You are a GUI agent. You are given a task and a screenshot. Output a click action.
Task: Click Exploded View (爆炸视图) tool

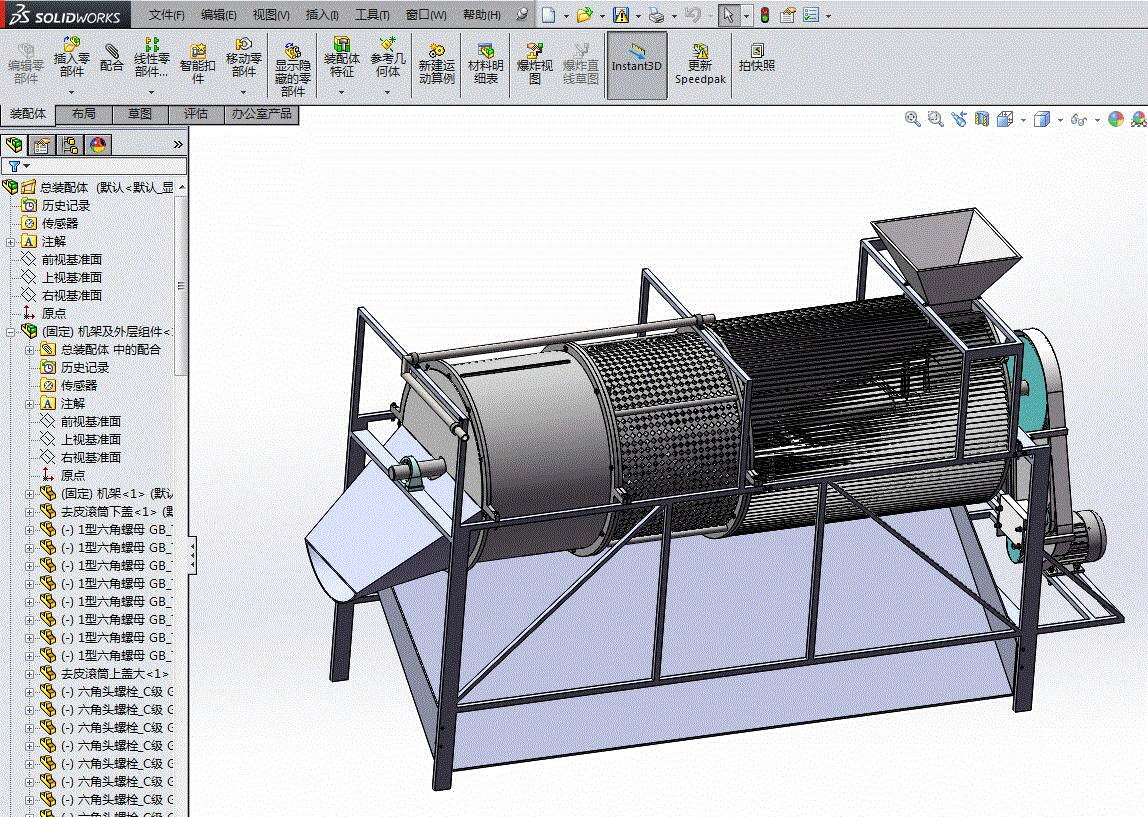point(535,62)
